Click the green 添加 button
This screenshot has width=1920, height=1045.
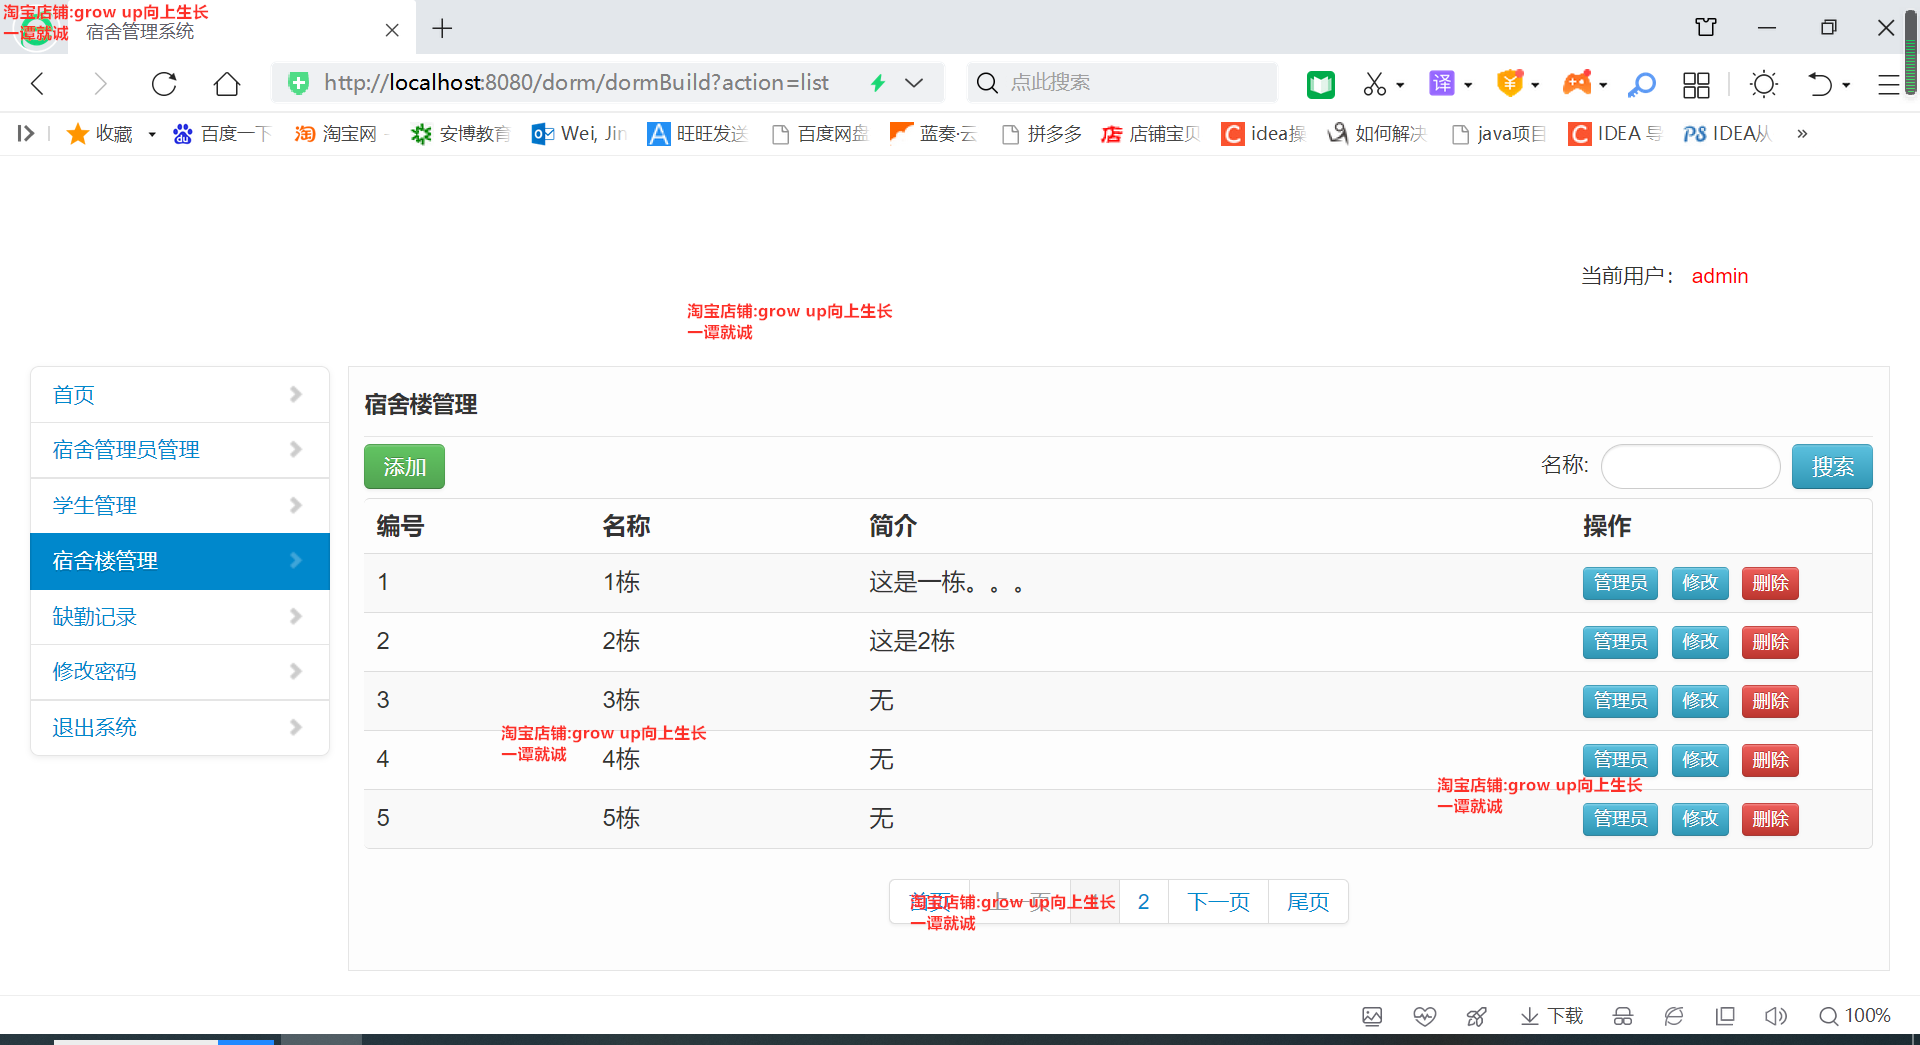click(x=404, y=466)
